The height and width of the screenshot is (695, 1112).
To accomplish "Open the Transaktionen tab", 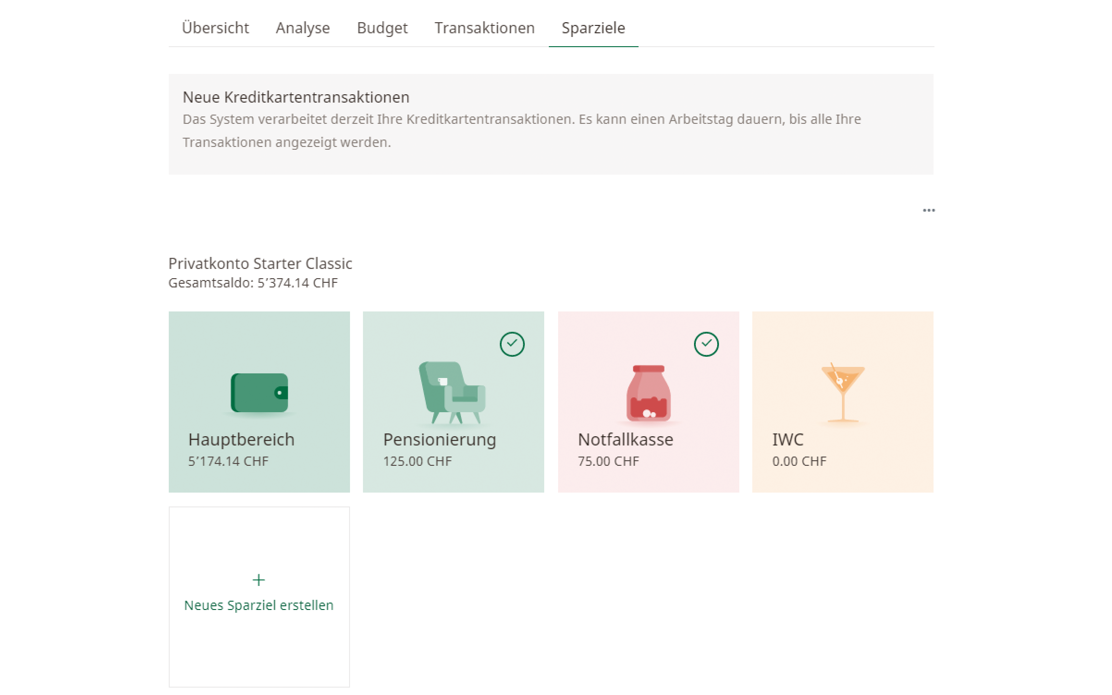I will pyautogui.click(x=484, y=28).
